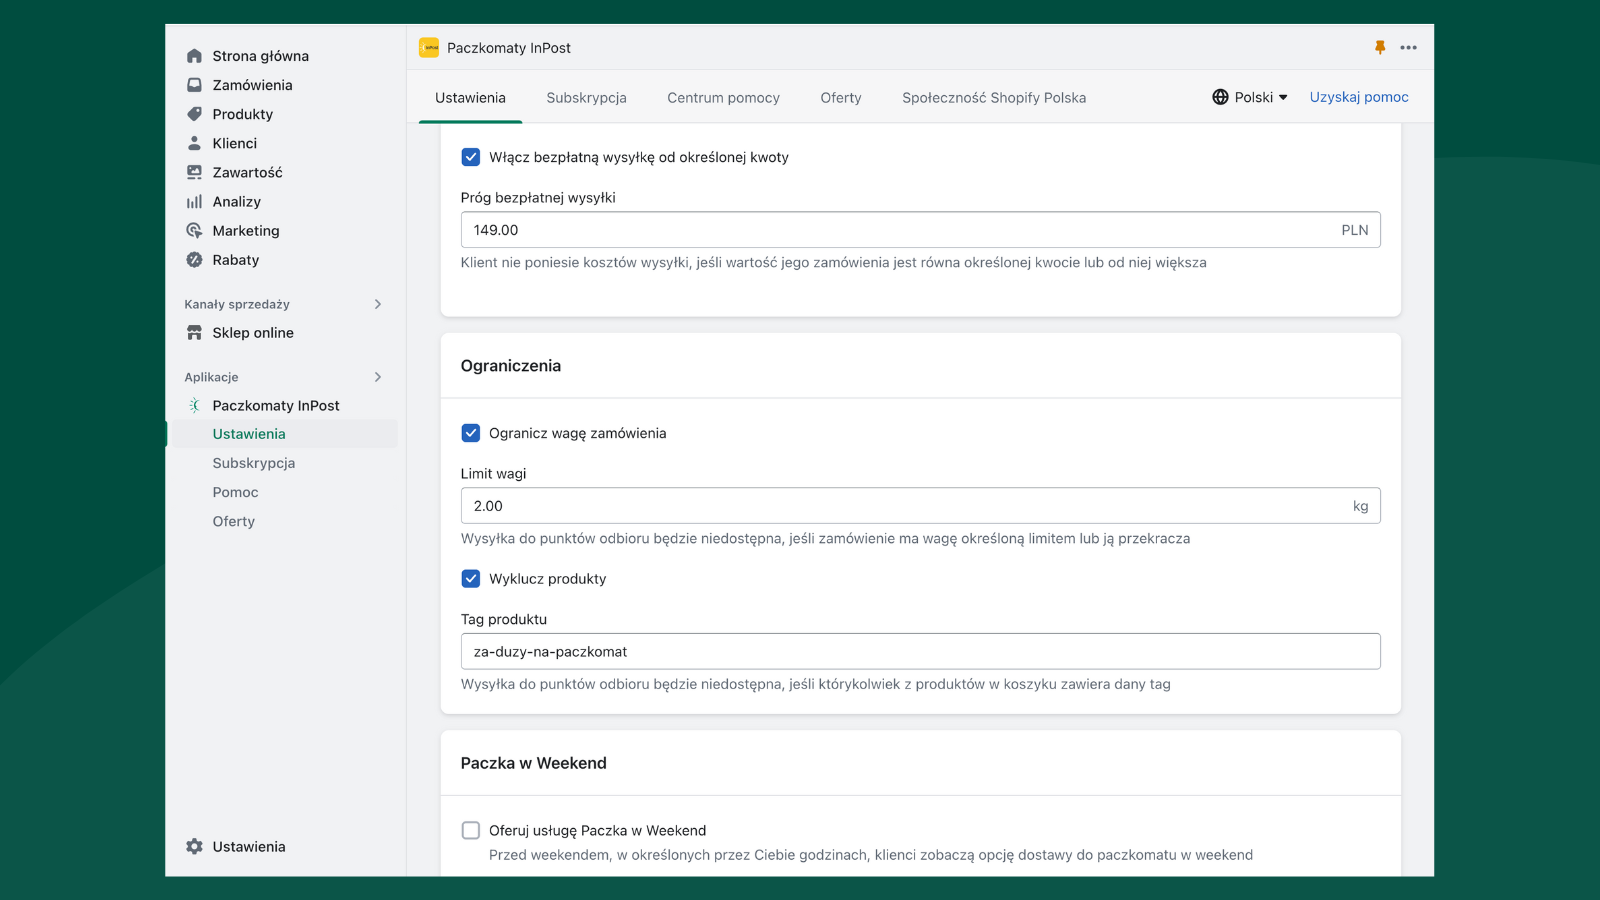Open the Polski language dropdown
Screen dimensions: 1600x900
point(1250,97)
